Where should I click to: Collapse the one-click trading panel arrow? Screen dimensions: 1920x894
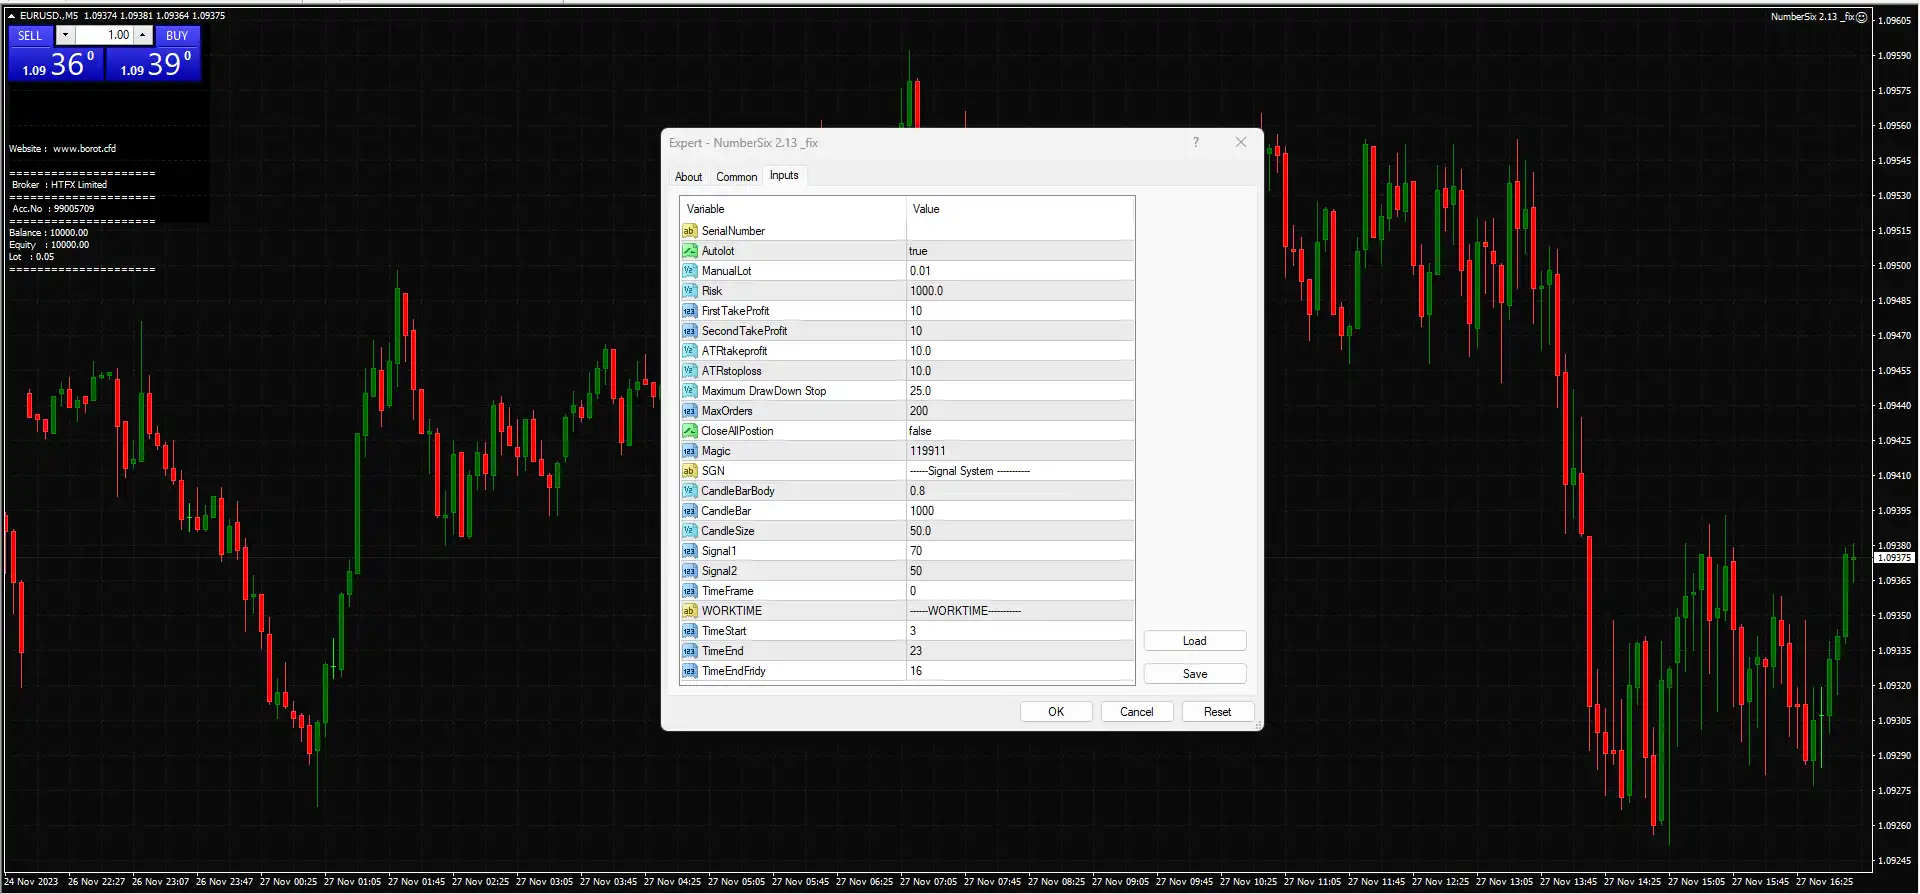coord(11,16)
